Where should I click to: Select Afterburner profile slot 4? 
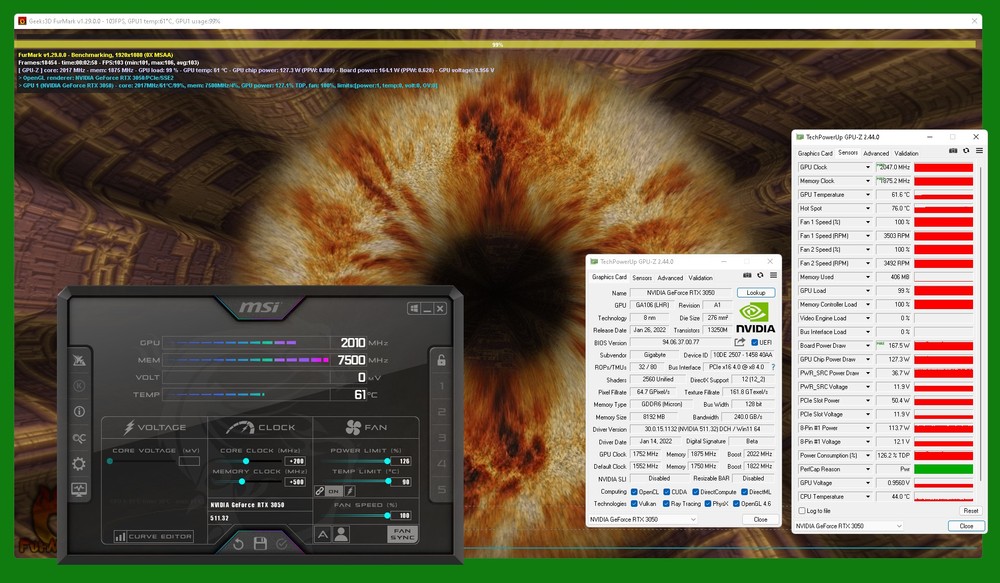[x=441, y=464]
